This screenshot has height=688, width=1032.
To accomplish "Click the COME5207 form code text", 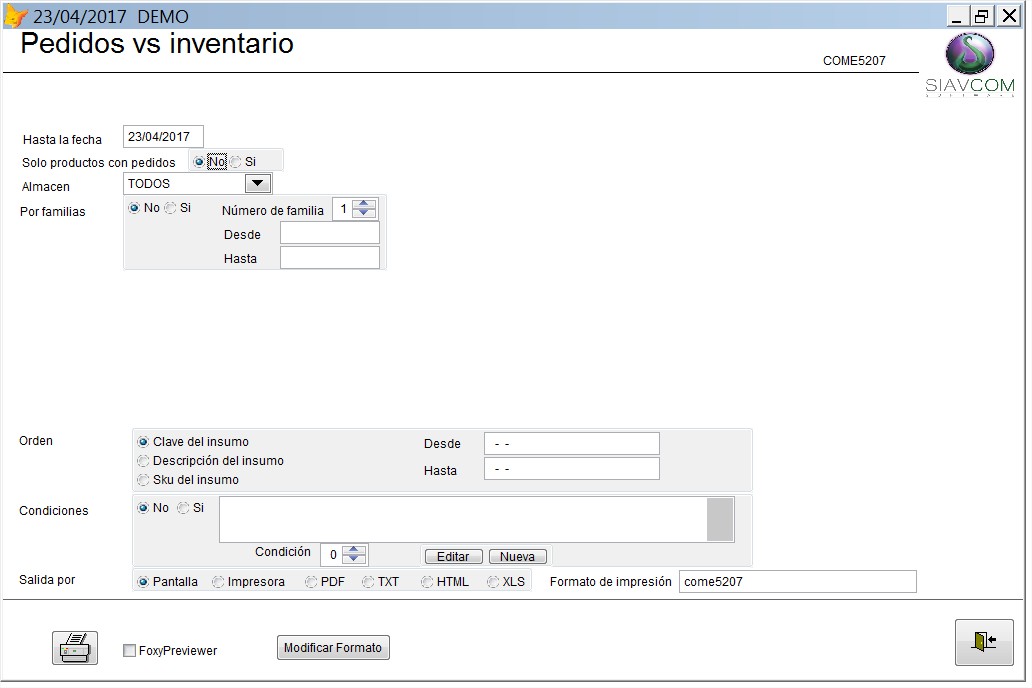I will (x=854, y=61).
